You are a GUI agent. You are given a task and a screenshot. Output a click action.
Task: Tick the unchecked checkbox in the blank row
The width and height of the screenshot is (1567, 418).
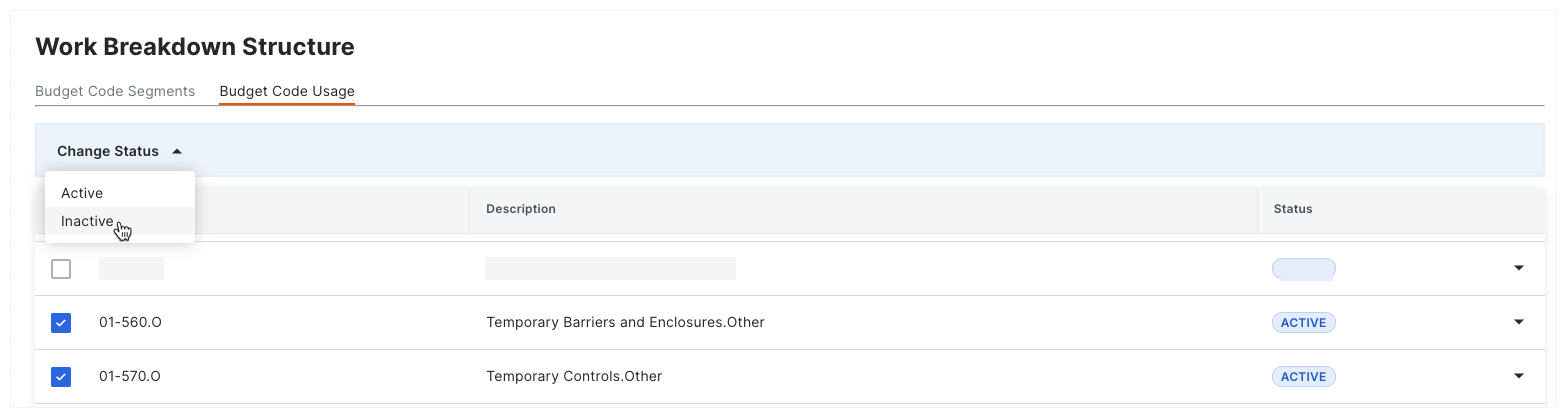61,268
